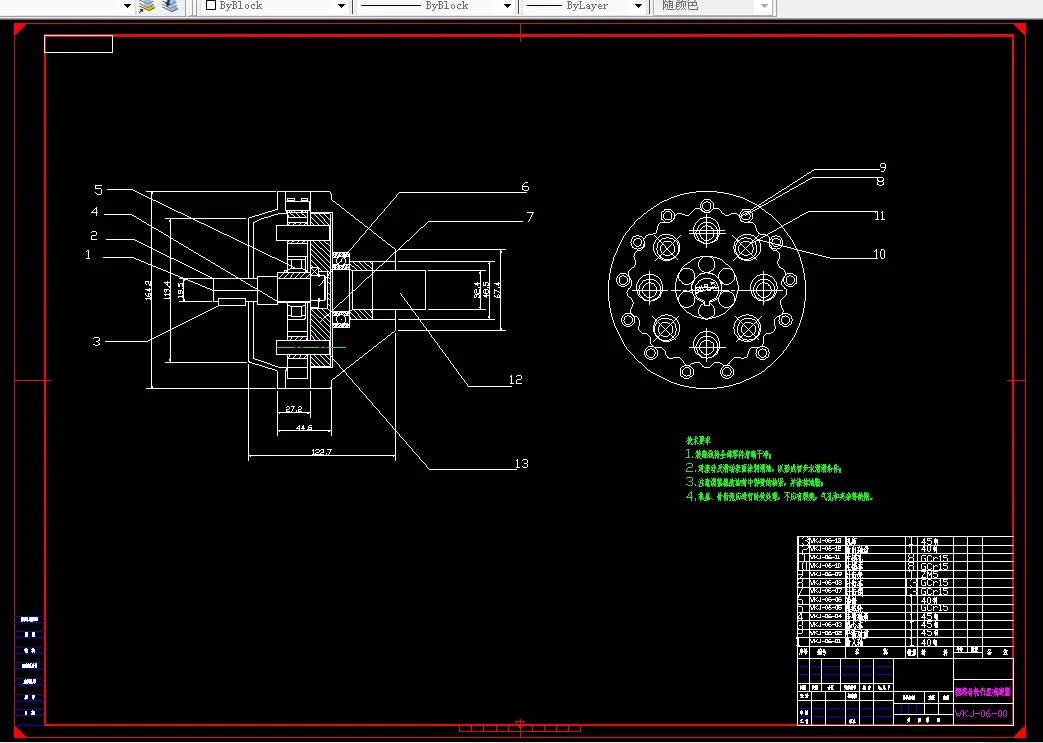Select part balloon number 7
The width and height of the screenshot is (1043, 743).
pyautogui.click(x=529, y=218)
